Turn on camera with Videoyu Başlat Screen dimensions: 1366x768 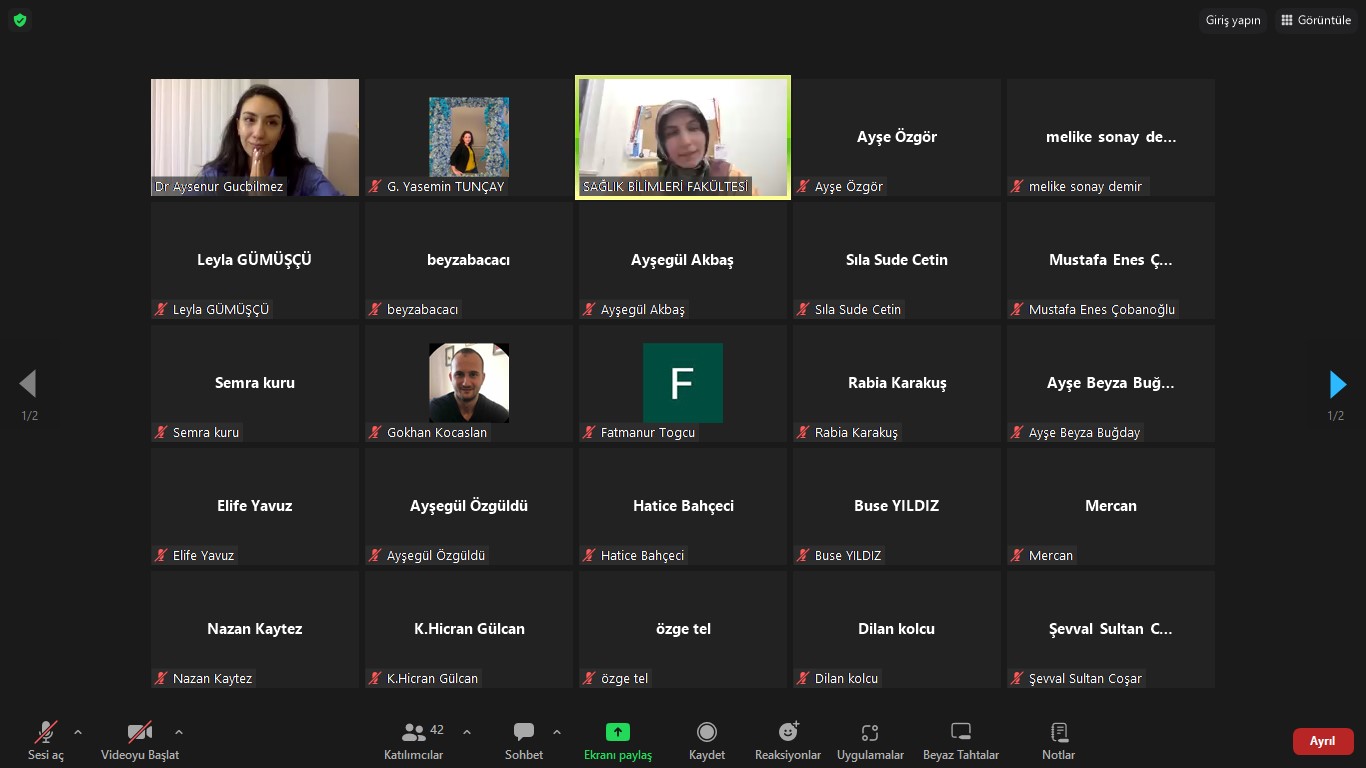140,740
